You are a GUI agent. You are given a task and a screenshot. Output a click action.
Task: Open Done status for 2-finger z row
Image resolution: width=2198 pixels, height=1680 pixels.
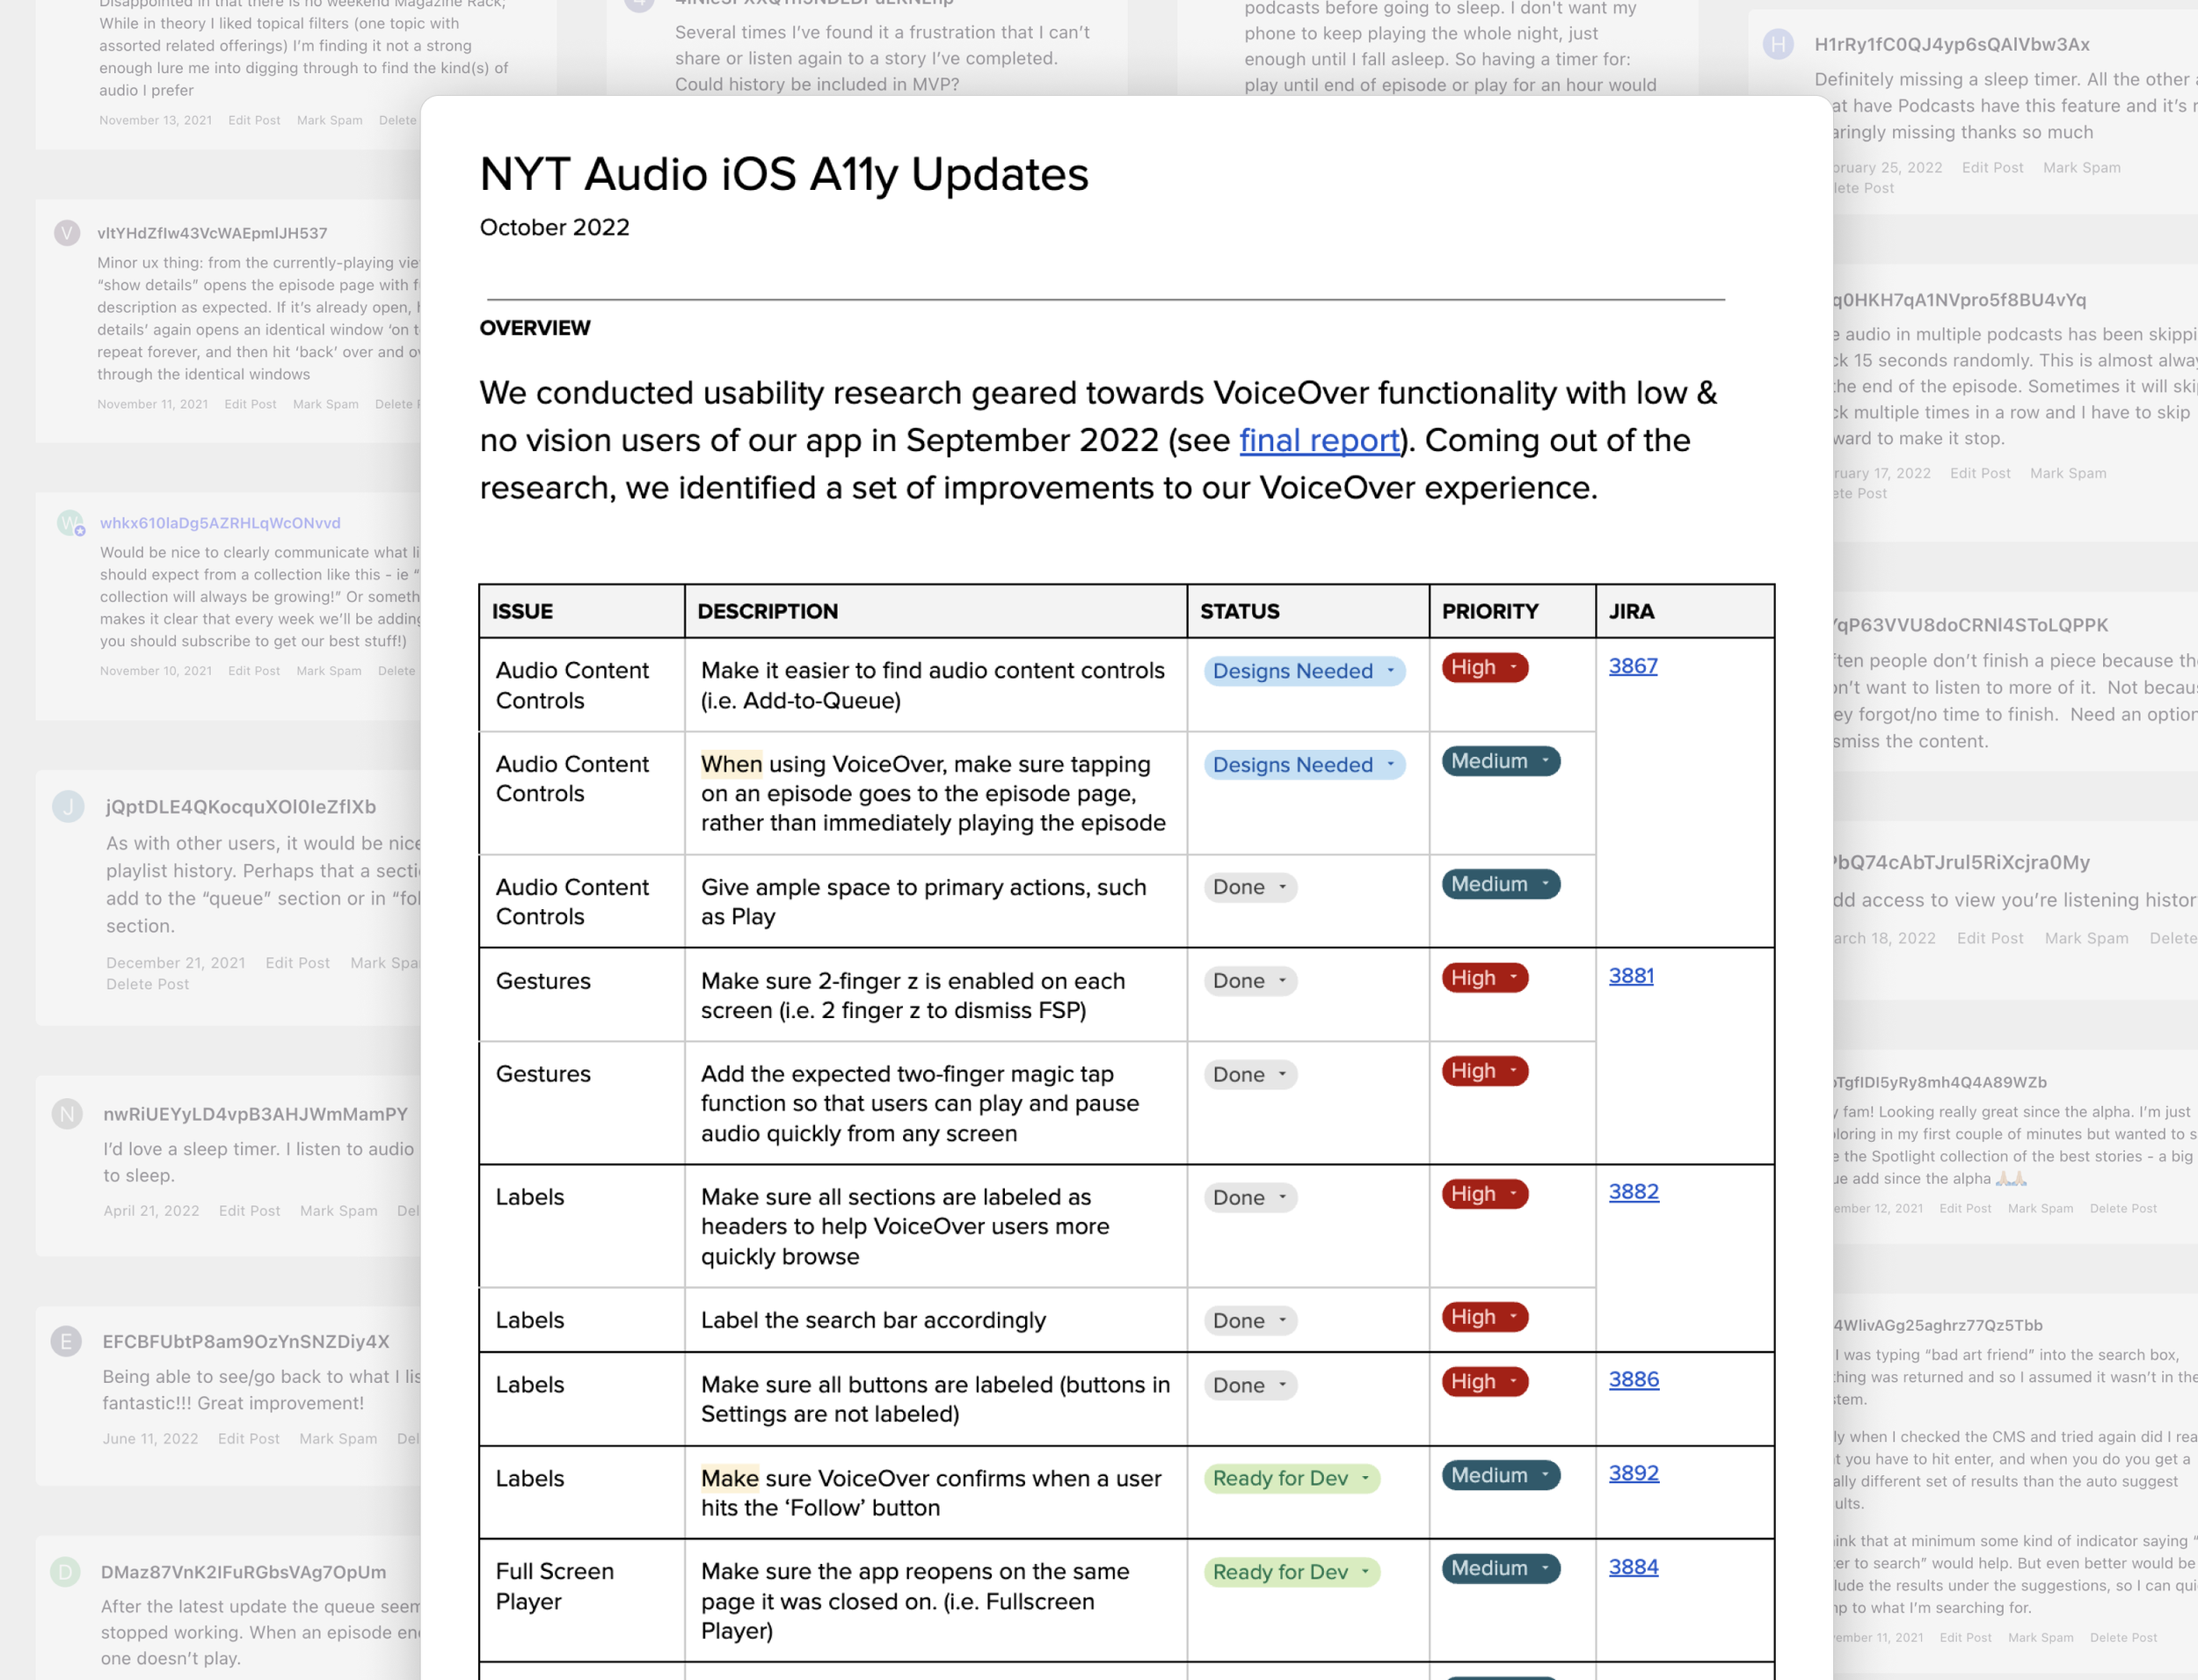pyautogui.click(x=1249, y=981)
